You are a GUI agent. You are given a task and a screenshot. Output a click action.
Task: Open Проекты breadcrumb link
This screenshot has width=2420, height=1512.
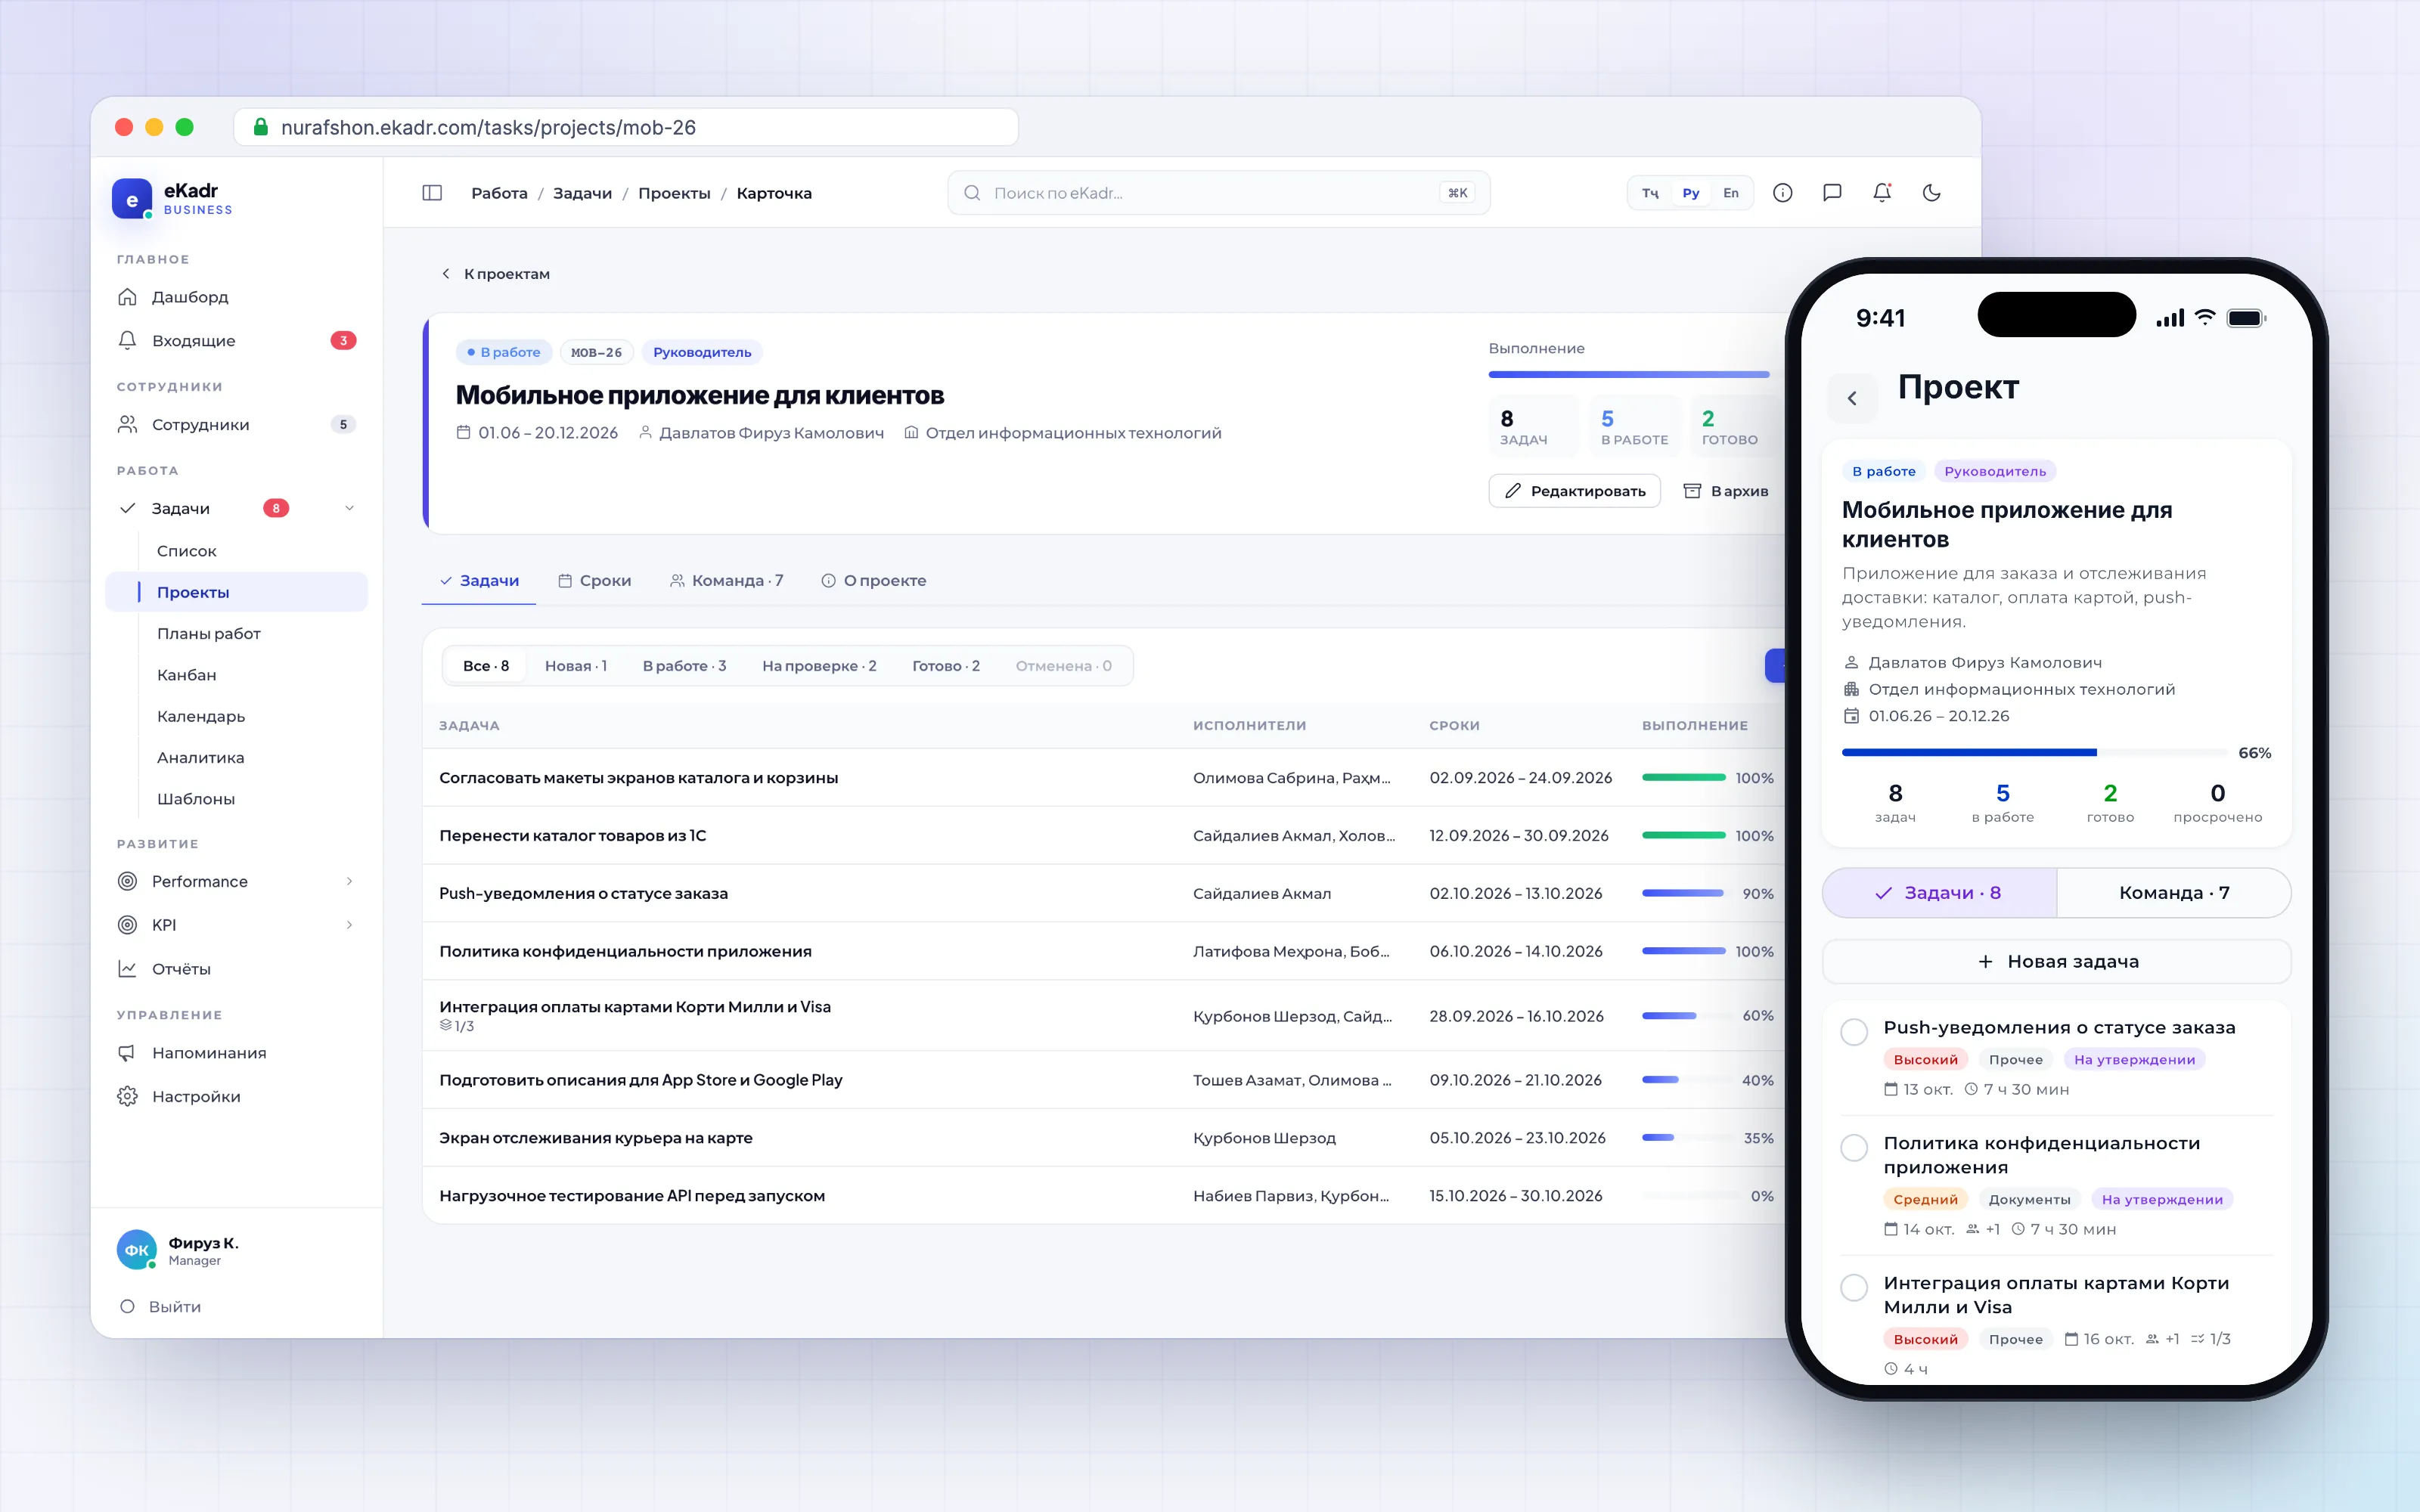(x=674, y=193)
